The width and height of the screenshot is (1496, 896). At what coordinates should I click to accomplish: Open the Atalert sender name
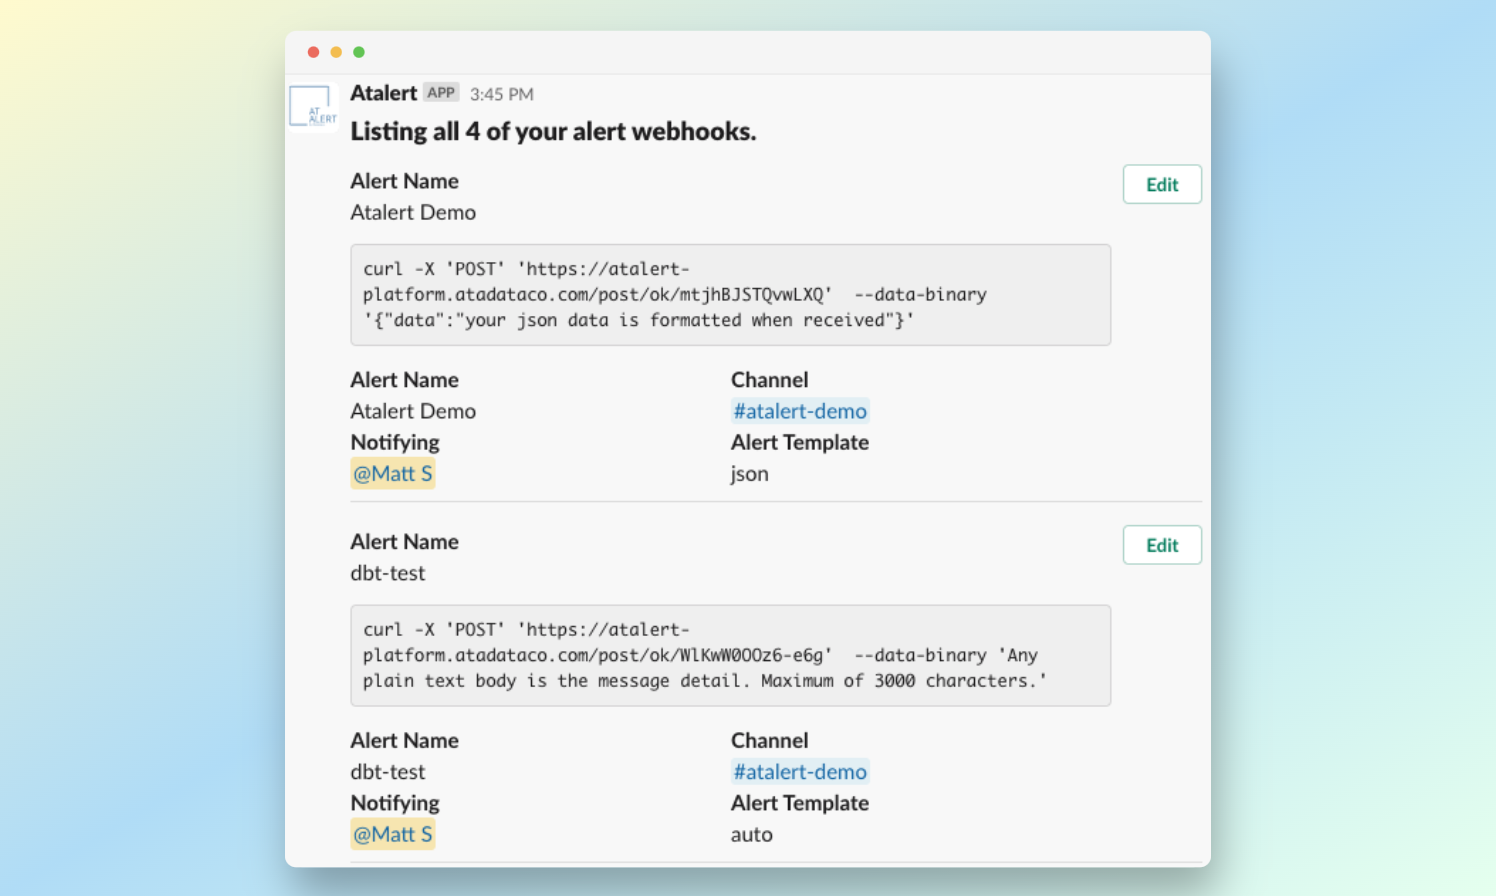pos(383,93)
